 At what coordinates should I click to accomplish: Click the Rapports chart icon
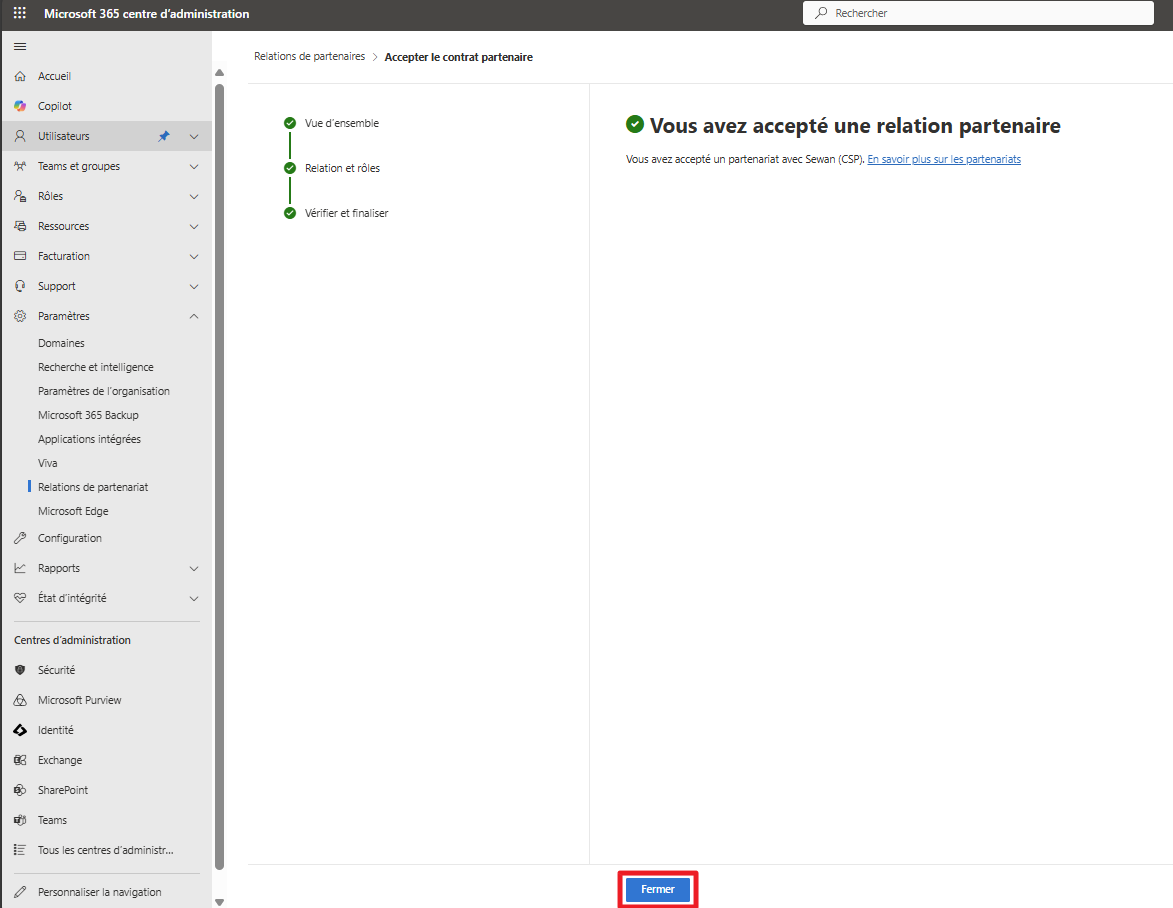[20, 568]
